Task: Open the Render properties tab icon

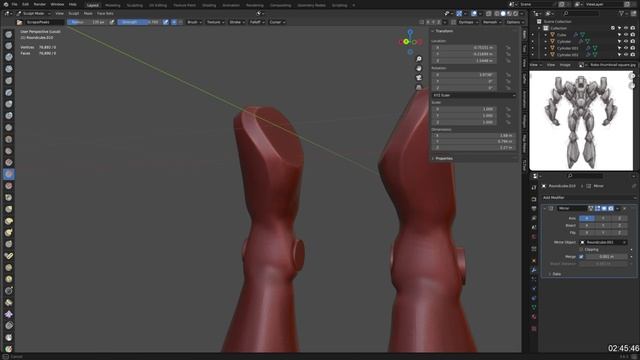Action: (x=533, y=199)
